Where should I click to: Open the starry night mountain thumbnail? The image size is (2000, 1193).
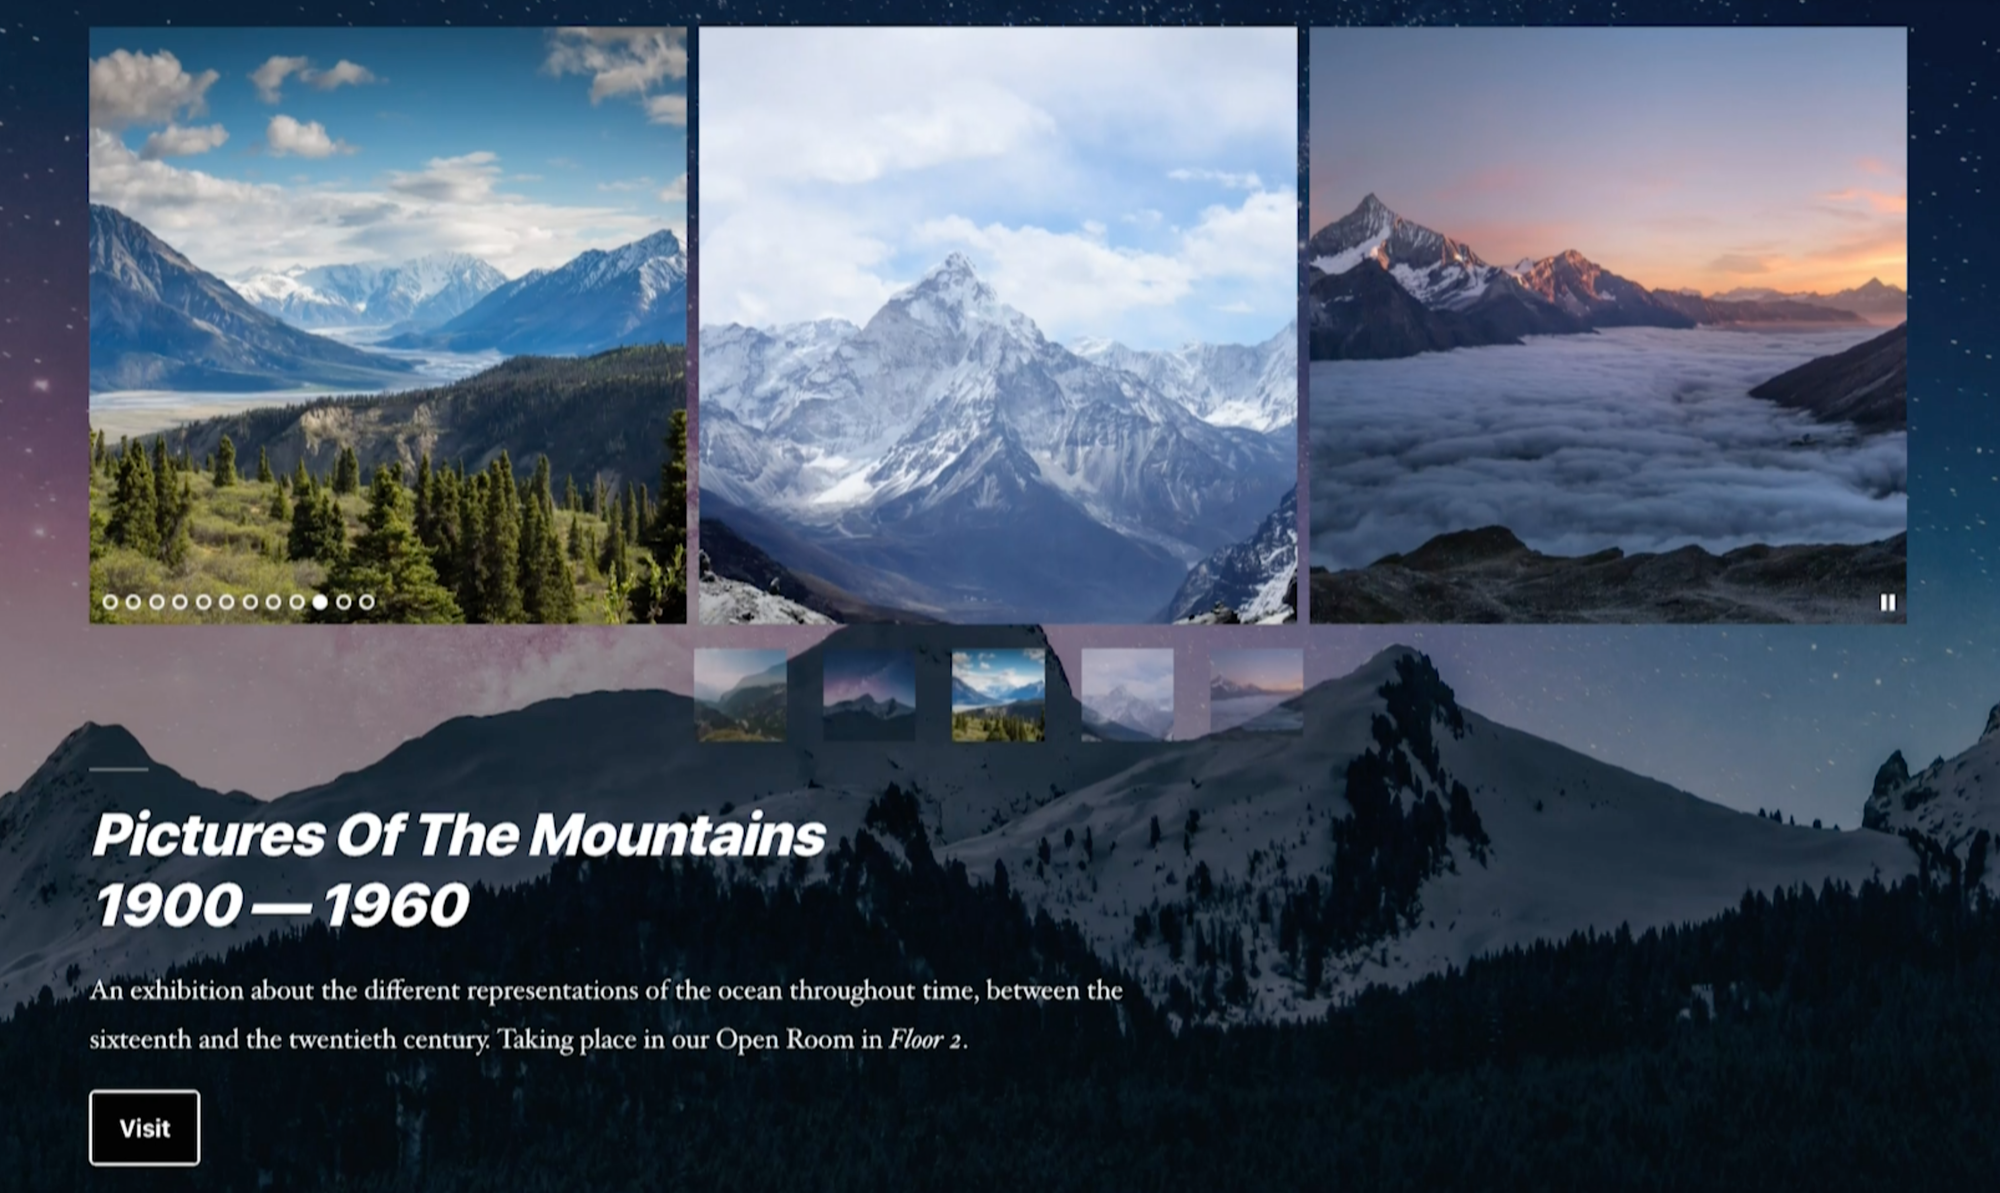[x=869, y=695]
